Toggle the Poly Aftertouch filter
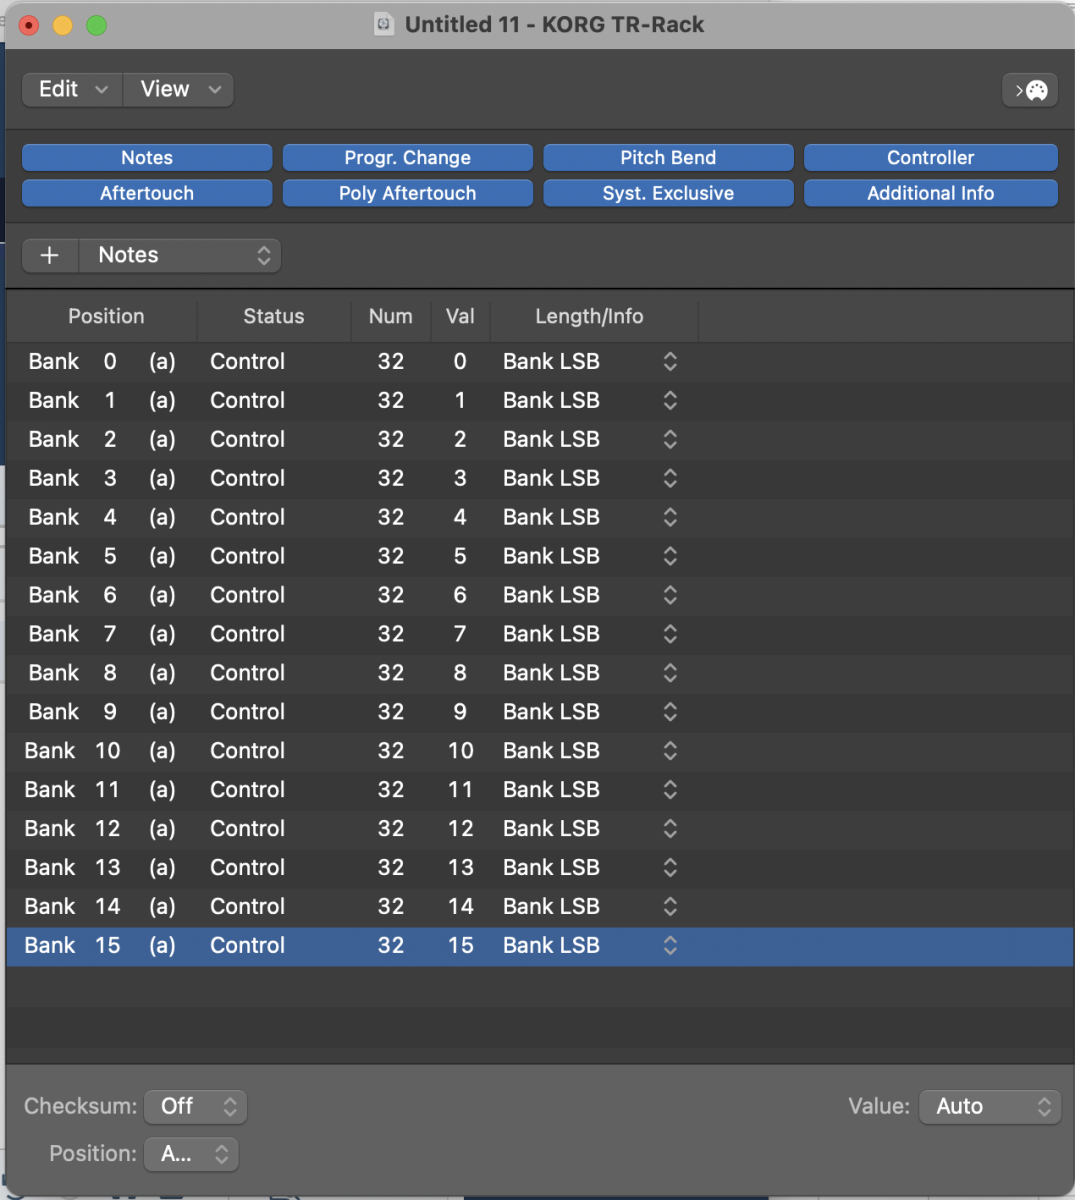 (x=408, y=193)
